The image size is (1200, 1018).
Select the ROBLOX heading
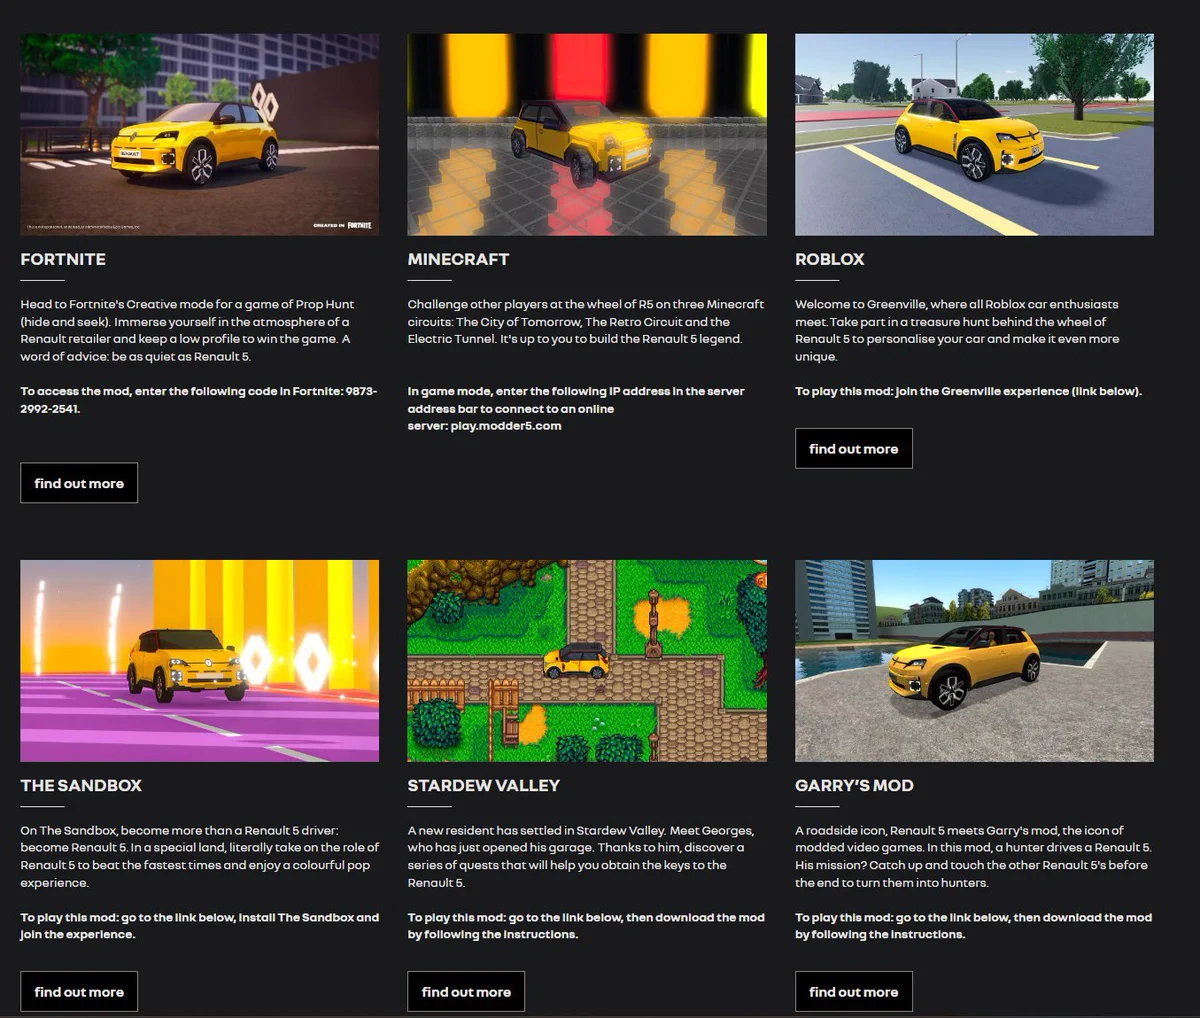(x=829, y=259)
